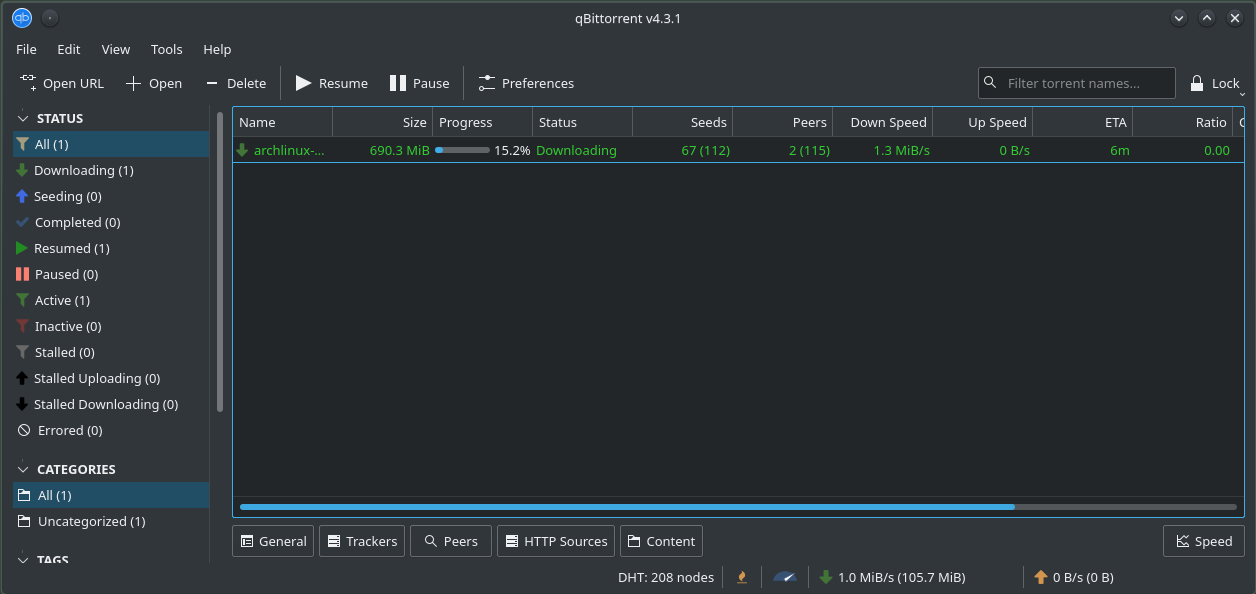Delete the archlinux torrent
The width and height of the screenshot is (1256, 594).
pos(235,83)
